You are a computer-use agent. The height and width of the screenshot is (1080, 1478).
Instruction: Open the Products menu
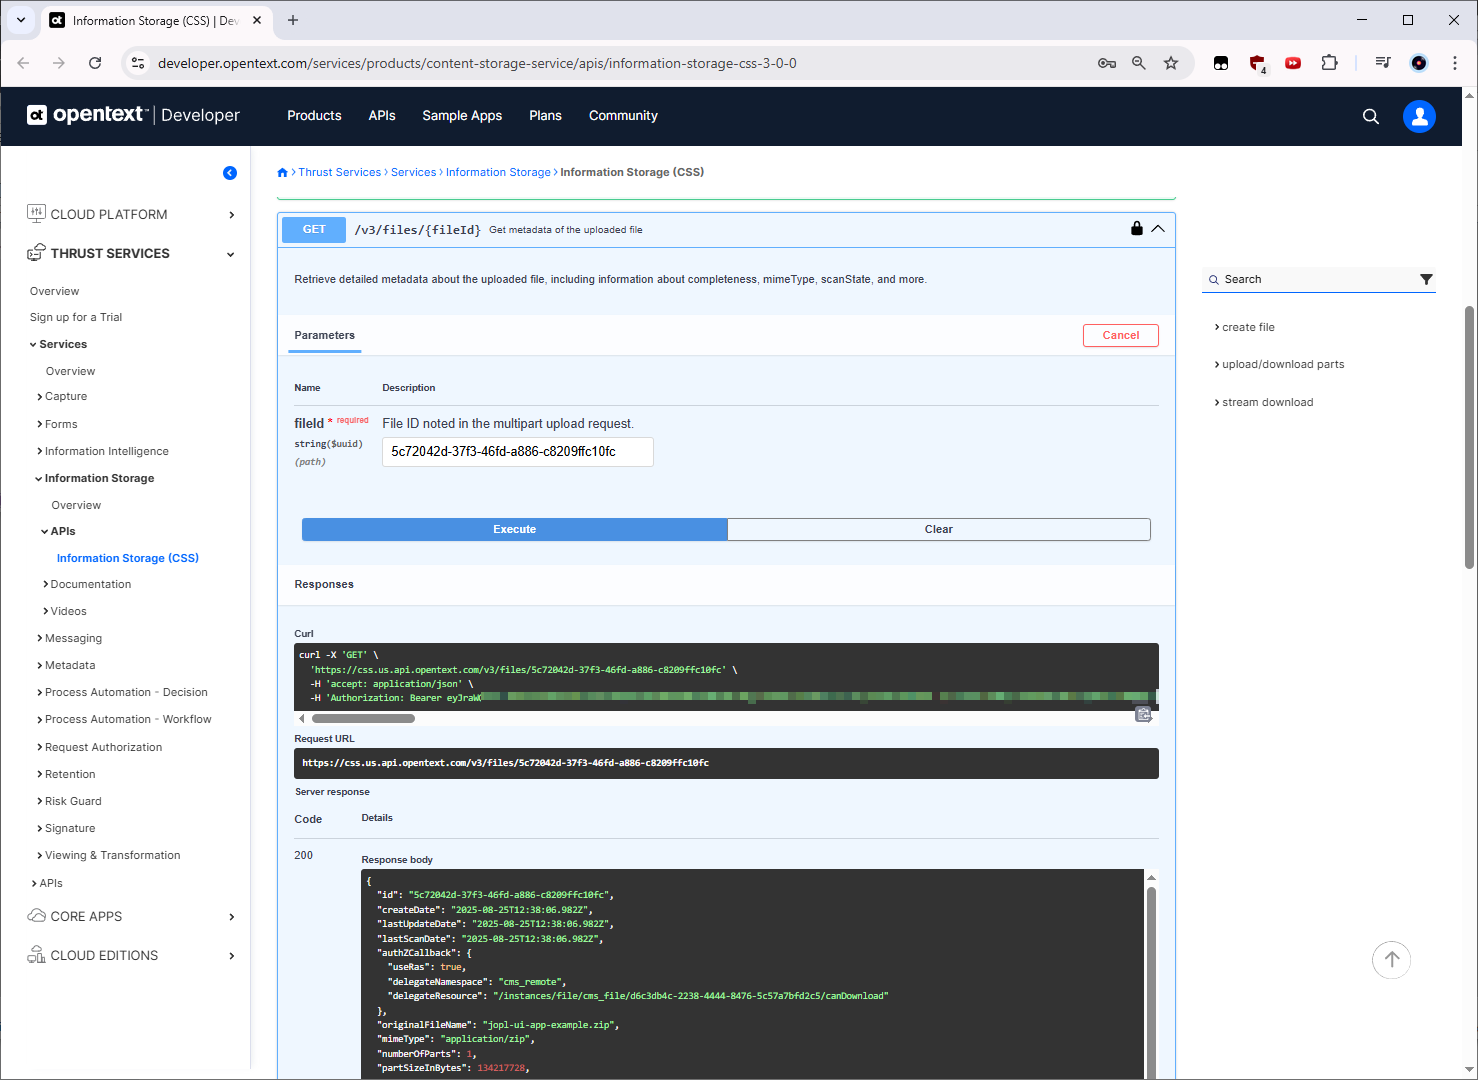click(314, 116)
